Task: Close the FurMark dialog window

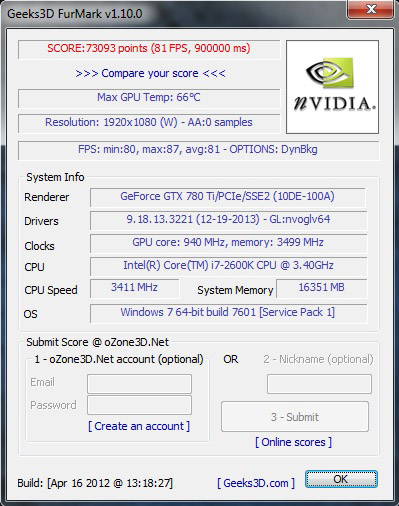Action: (x=370, y=9)
